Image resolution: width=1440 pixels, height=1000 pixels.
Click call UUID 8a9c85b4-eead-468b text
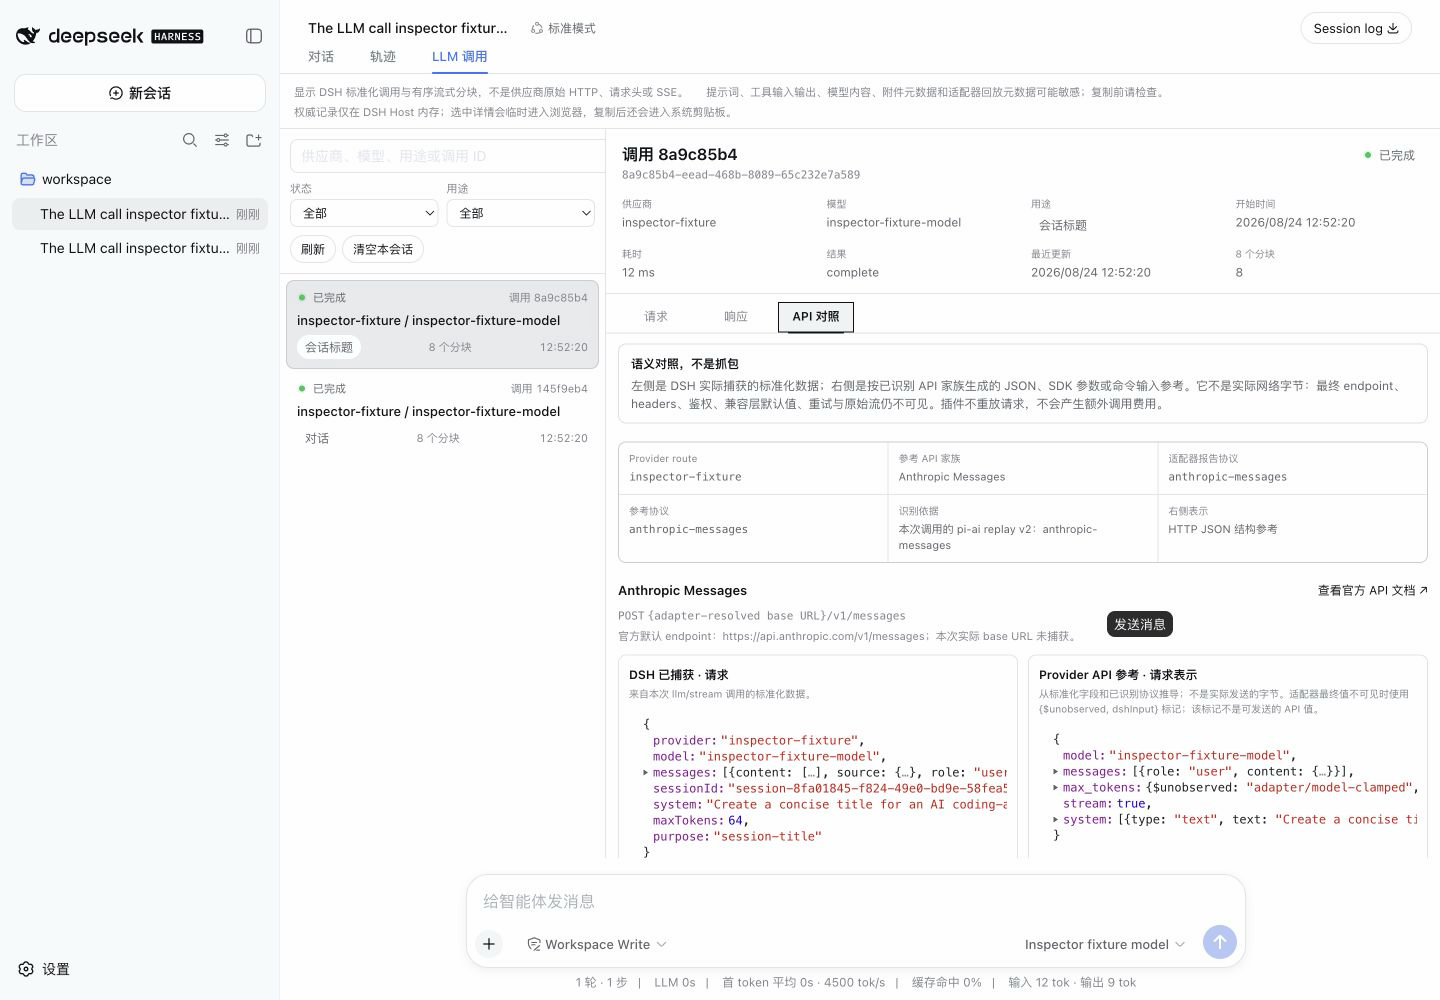coord(741,175)
